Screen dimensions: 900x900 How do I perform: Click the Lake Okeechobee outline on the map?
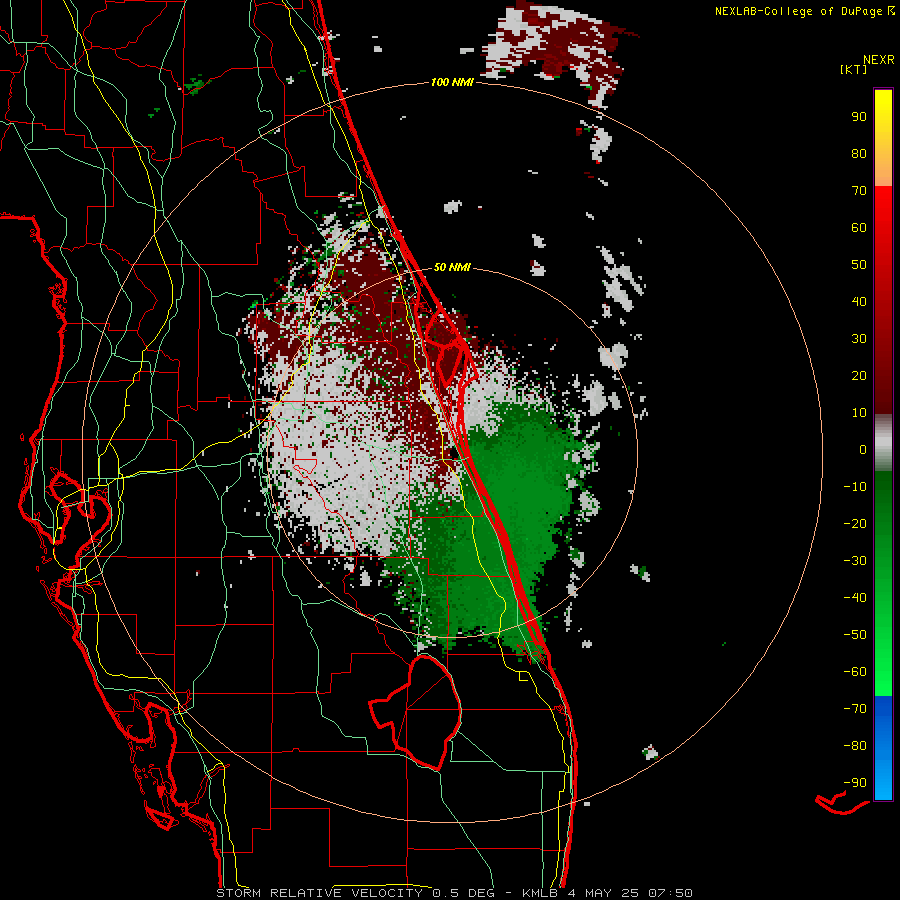(x=416, y=712)
